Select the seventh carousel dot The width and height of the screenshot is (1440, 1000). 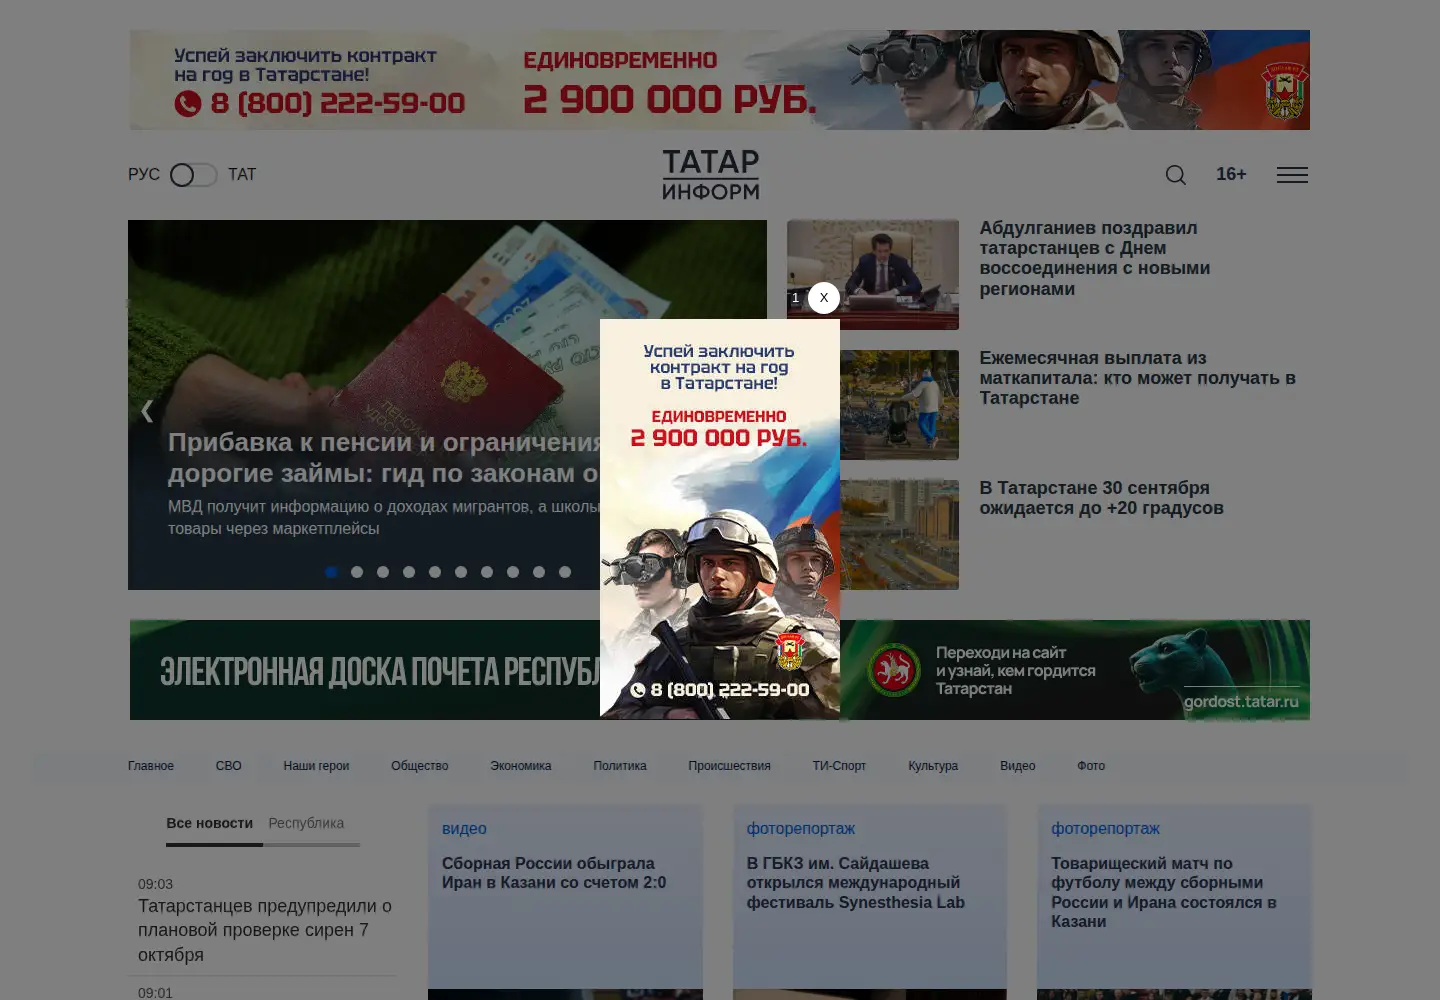[x=487, y=572]
